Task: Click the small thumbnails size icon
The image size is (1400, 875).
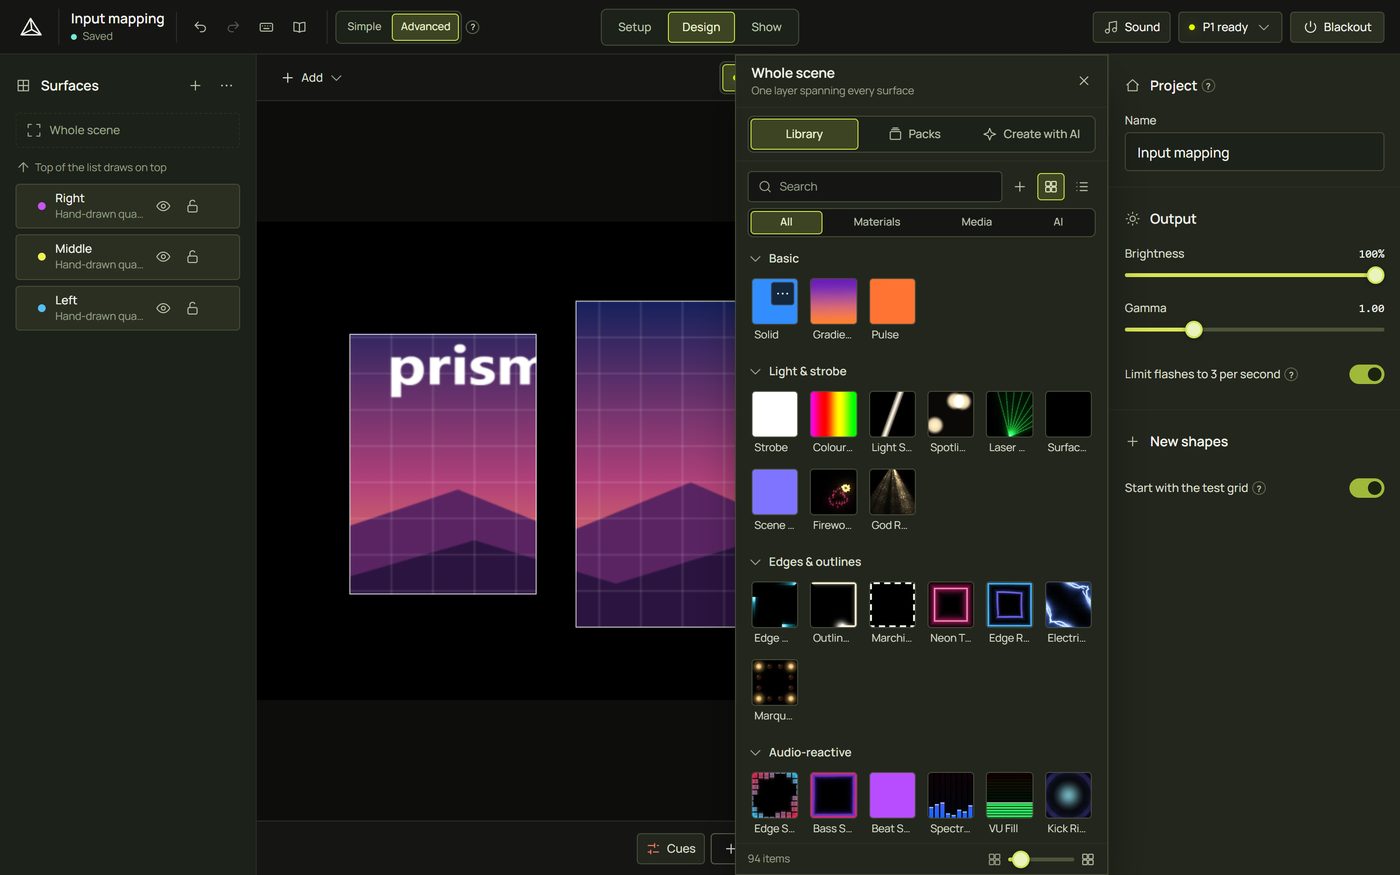Action: coord(994,859)
